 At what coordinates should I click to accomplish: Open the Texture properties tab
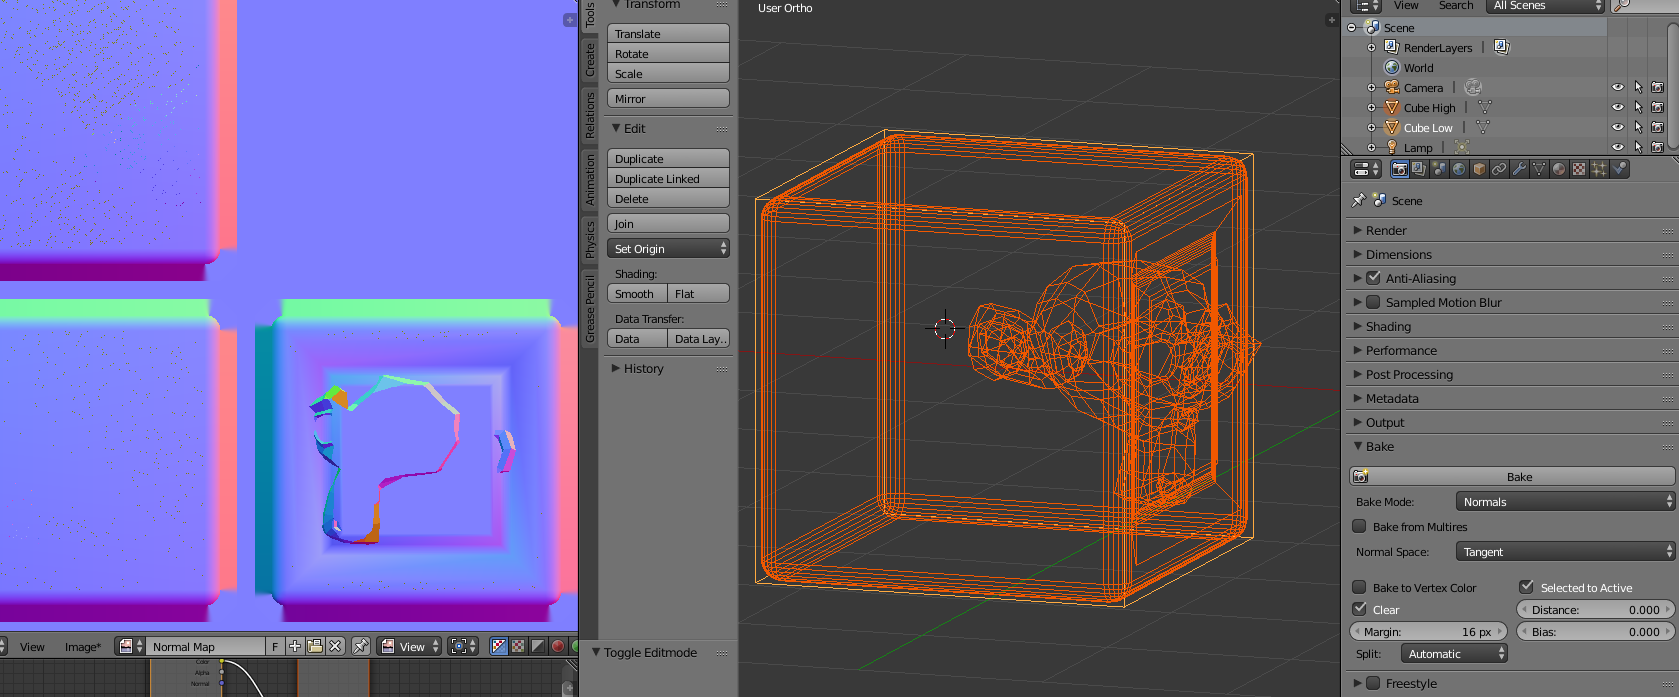[1579, 169]
